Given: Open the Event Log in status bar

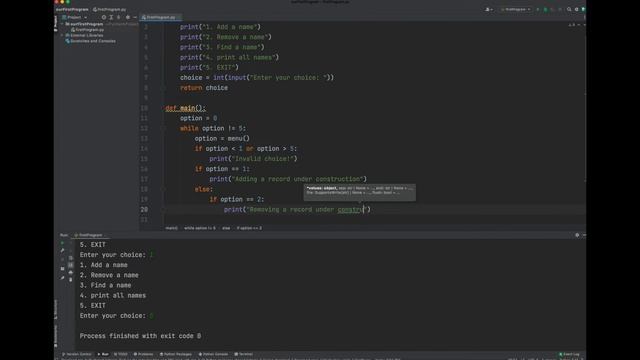Looking at the screenshot, I should coord(569,354).
